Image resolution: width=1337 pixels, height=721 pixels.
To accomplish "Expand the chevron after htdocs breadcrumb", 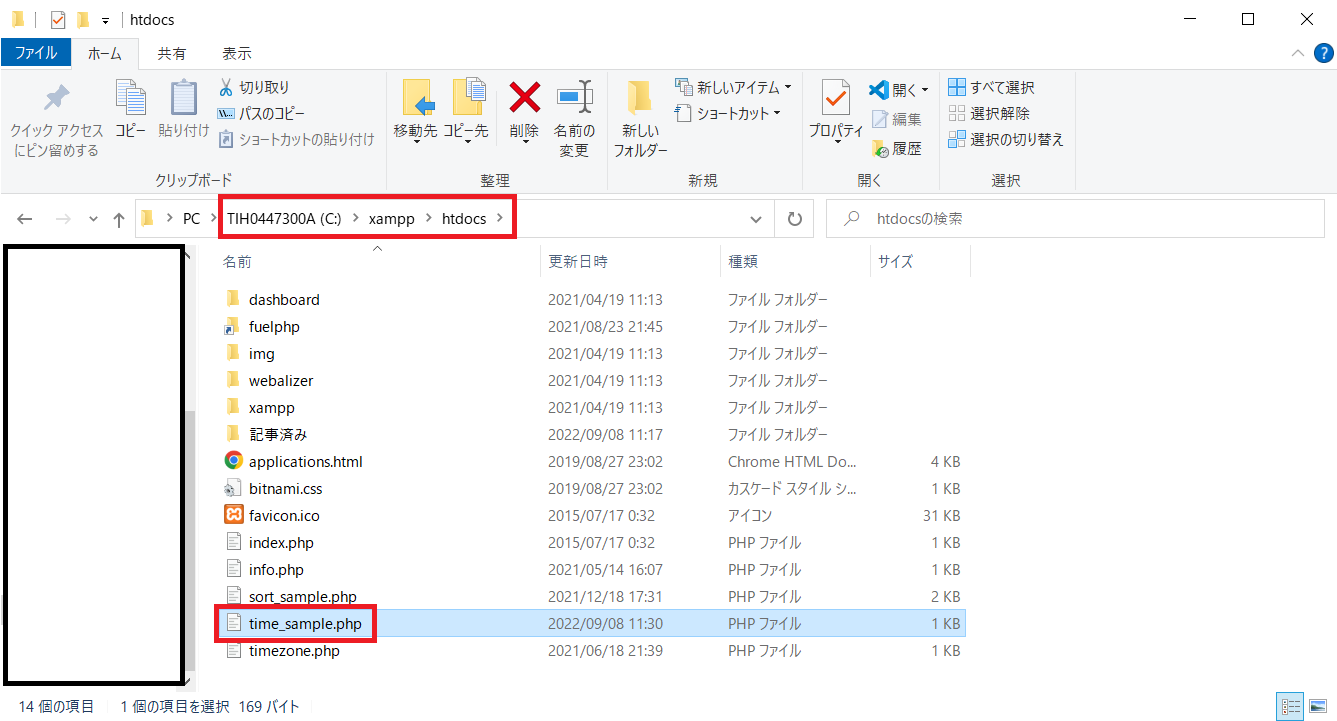I will pos(501,219).
